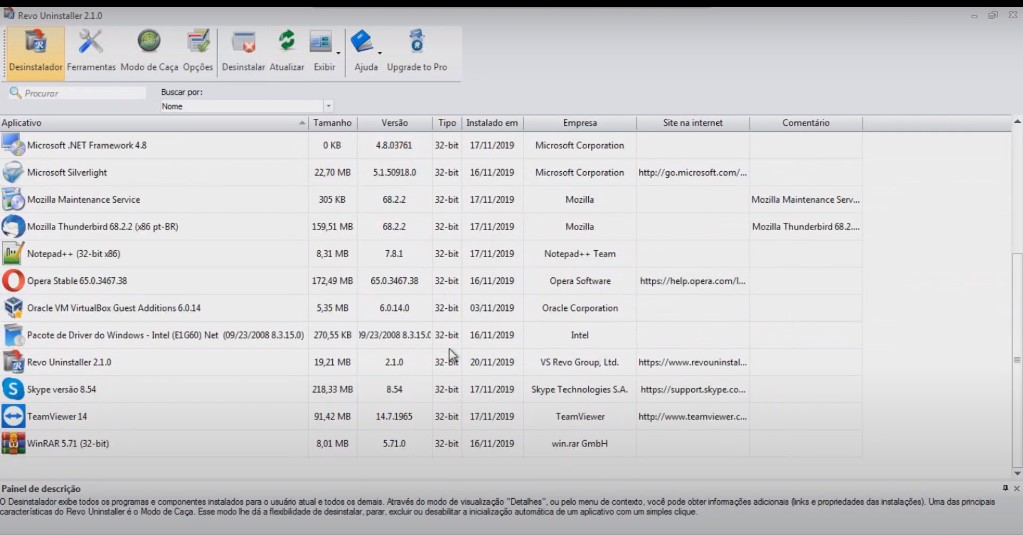
Task: Open the Buscar por Nome dropdown
Action: tap(328, 106)
